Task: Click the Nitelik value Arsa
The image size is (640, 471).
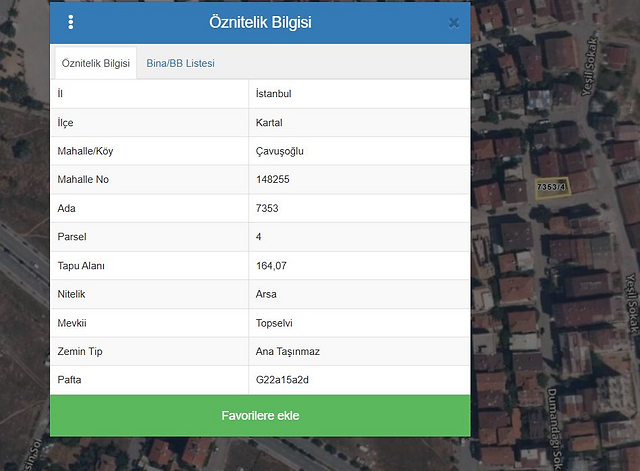Action: tap(266, 294)
